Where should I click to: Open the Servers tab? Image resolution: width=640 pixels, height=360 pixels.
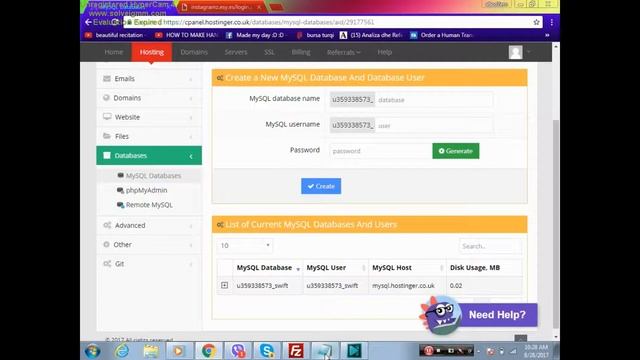[236, 52]
